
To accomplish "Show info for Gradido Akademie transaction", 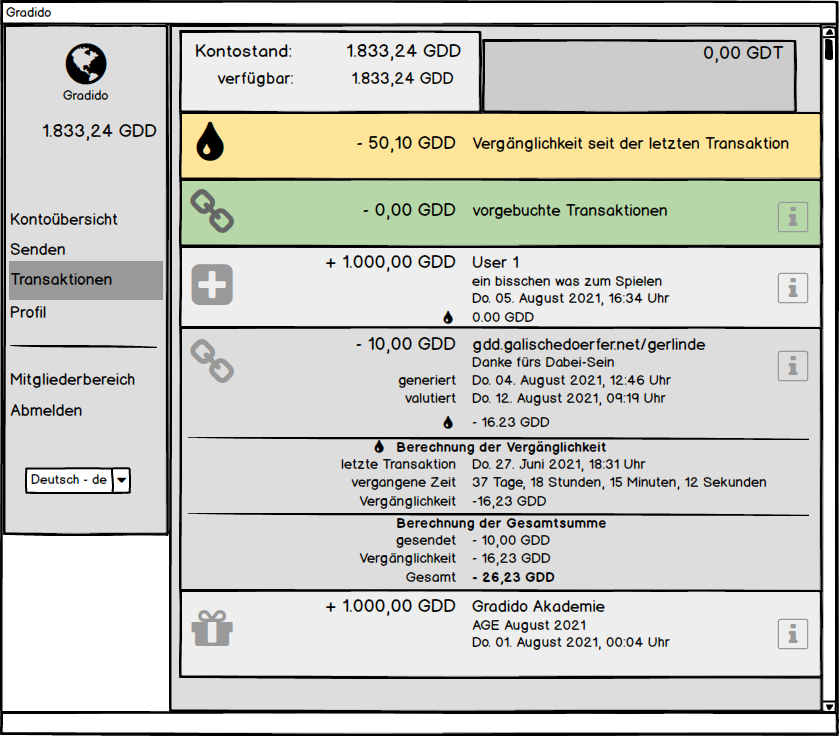I will [792, 633].
